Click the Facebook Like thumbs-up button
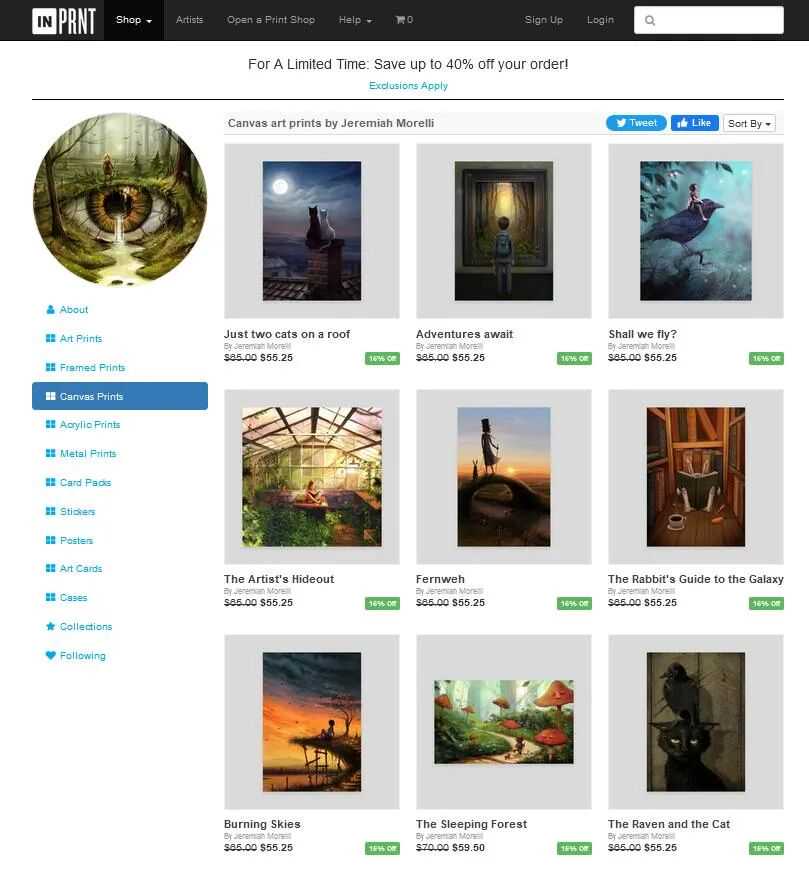The width and height of the screenshot is (809, 873). pos(694,123)
